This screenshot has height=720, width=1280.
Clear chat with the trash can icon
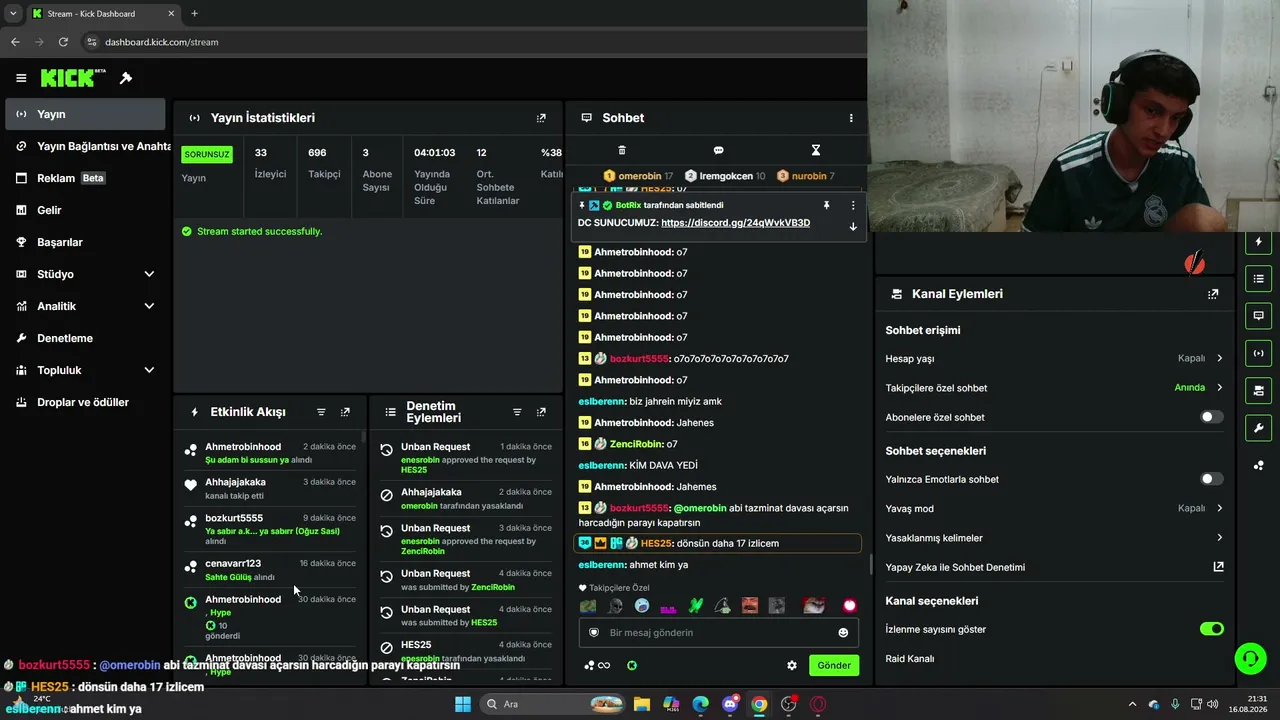click(622, 150)
